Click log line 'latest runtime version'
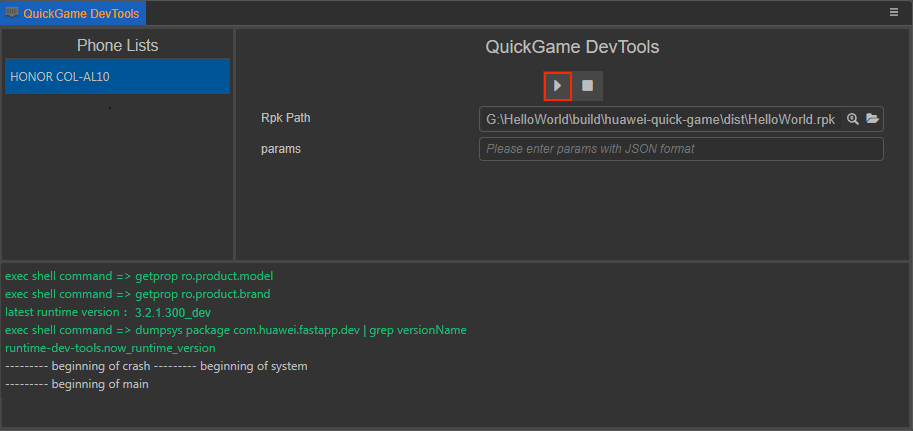Image resolution: width=913 pixels, height=431 pixels. pos(66,312)
